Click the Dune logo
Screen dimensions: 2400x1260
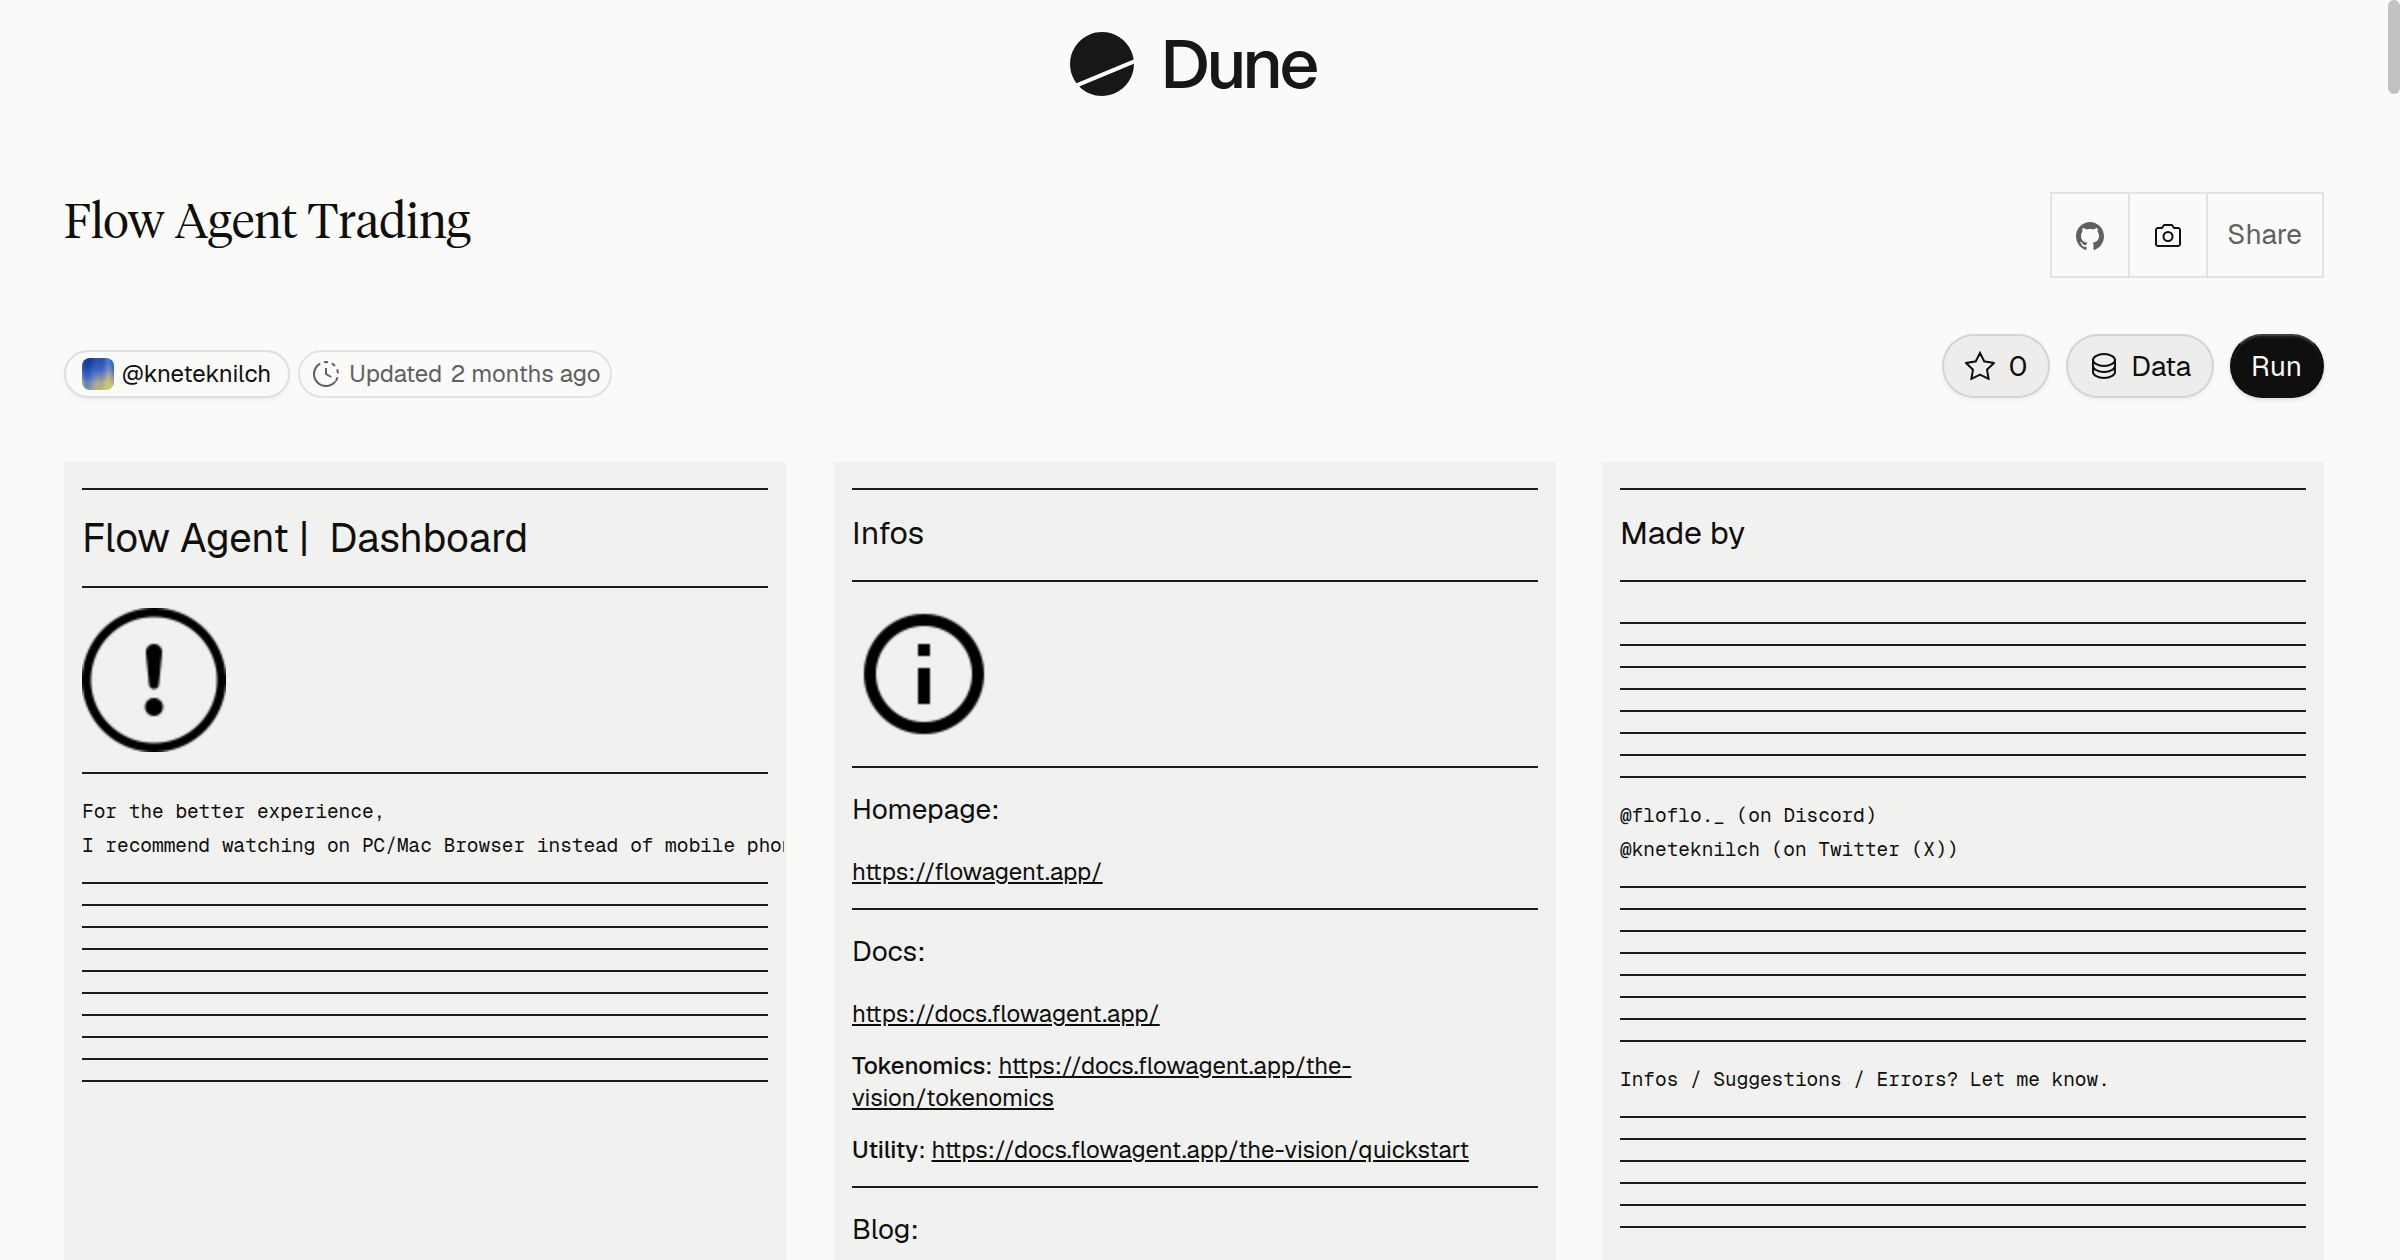click(1193, 65)
